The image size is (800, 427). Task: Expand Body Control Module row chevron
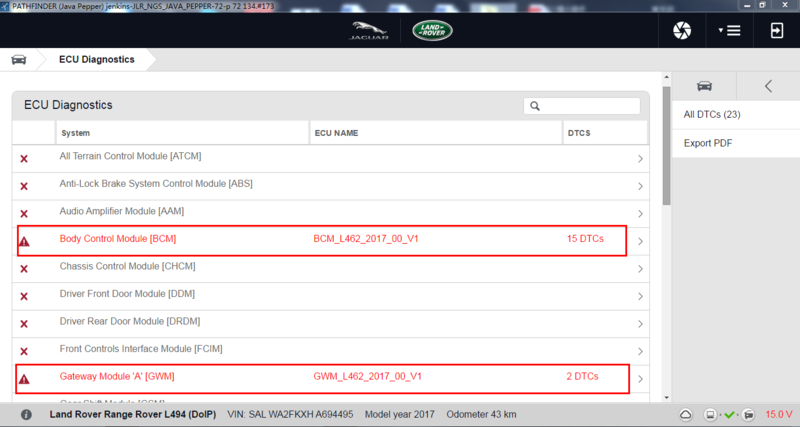pyautogui.click(x=640, y=242)
